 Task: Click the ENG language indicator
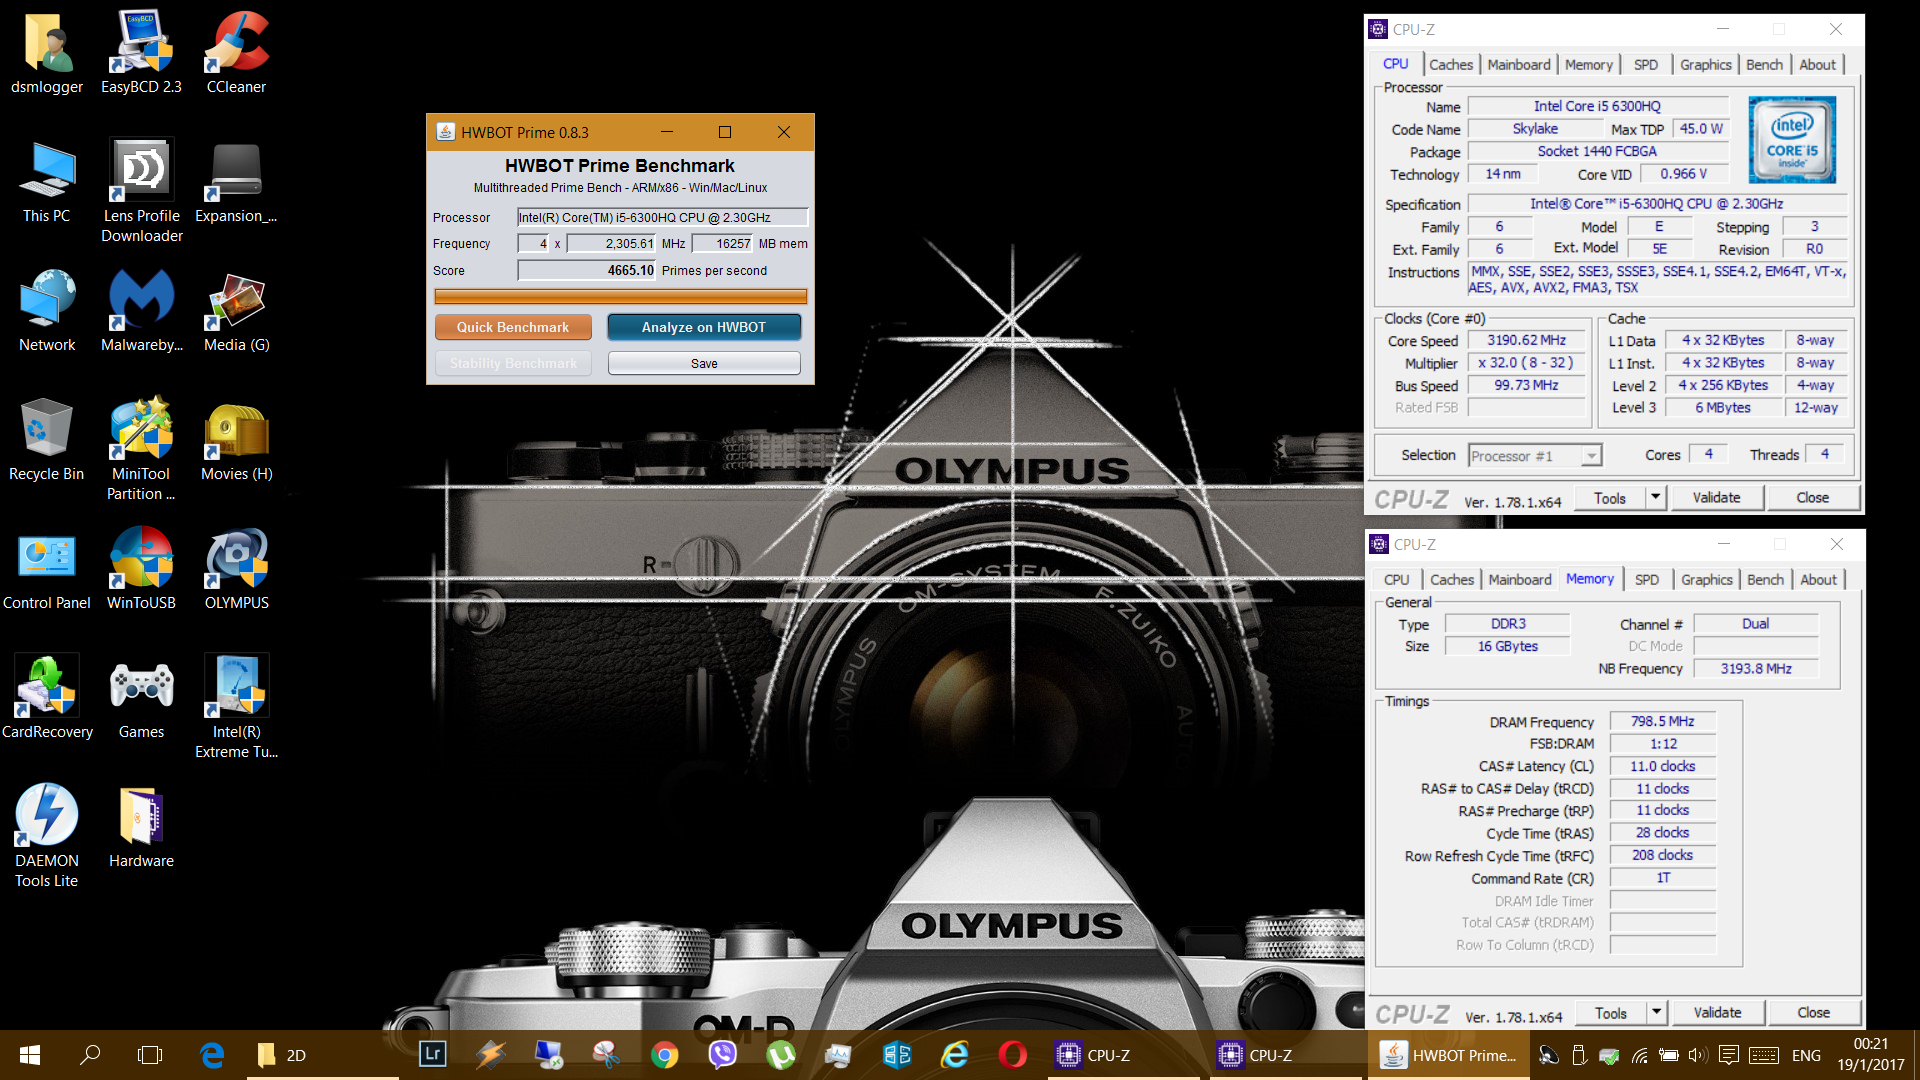click(1806, 1055)
